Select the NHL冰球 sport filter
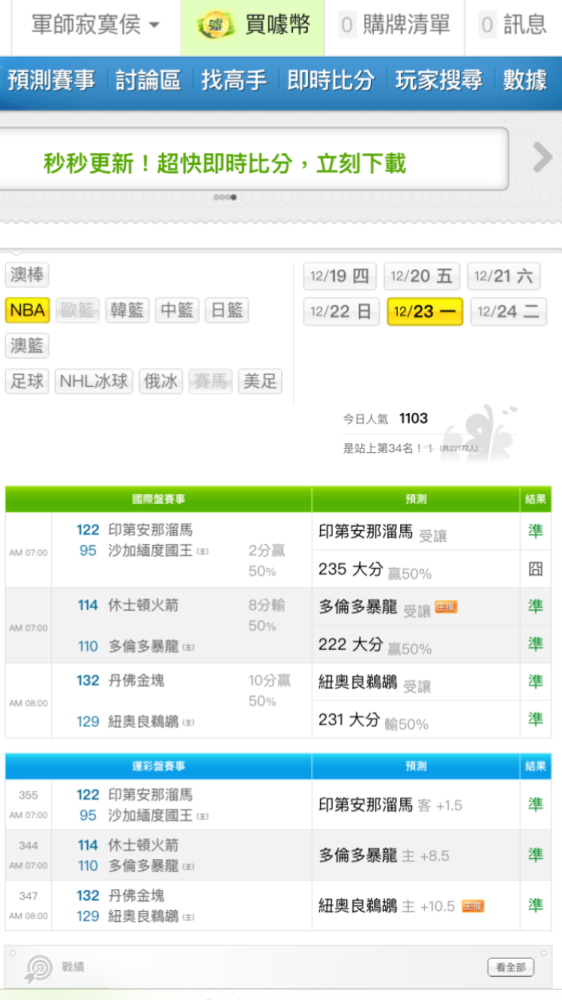 (94, 381)
